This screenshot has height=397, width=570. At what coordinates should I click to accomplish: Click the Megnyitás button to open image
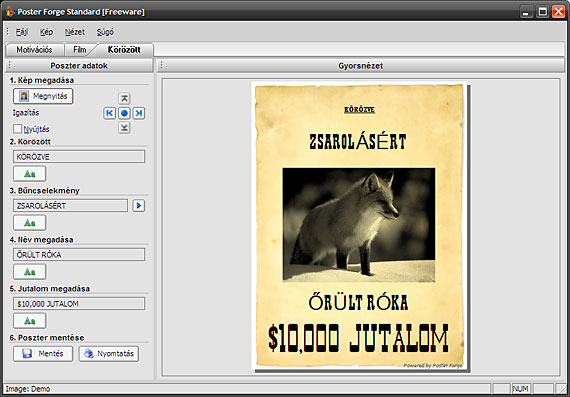[x=43, y=96]
